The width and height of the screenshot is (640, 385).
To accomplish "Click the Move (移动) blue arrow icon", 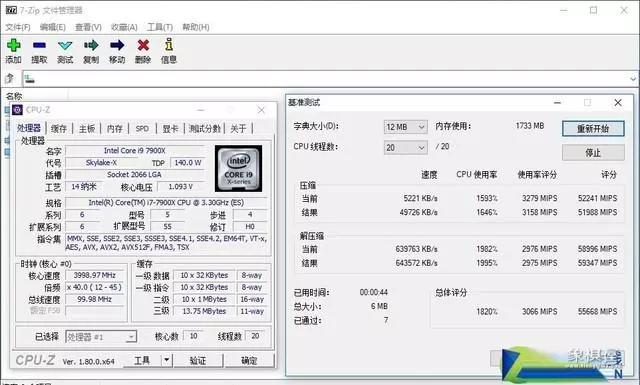I will point(117,45).
